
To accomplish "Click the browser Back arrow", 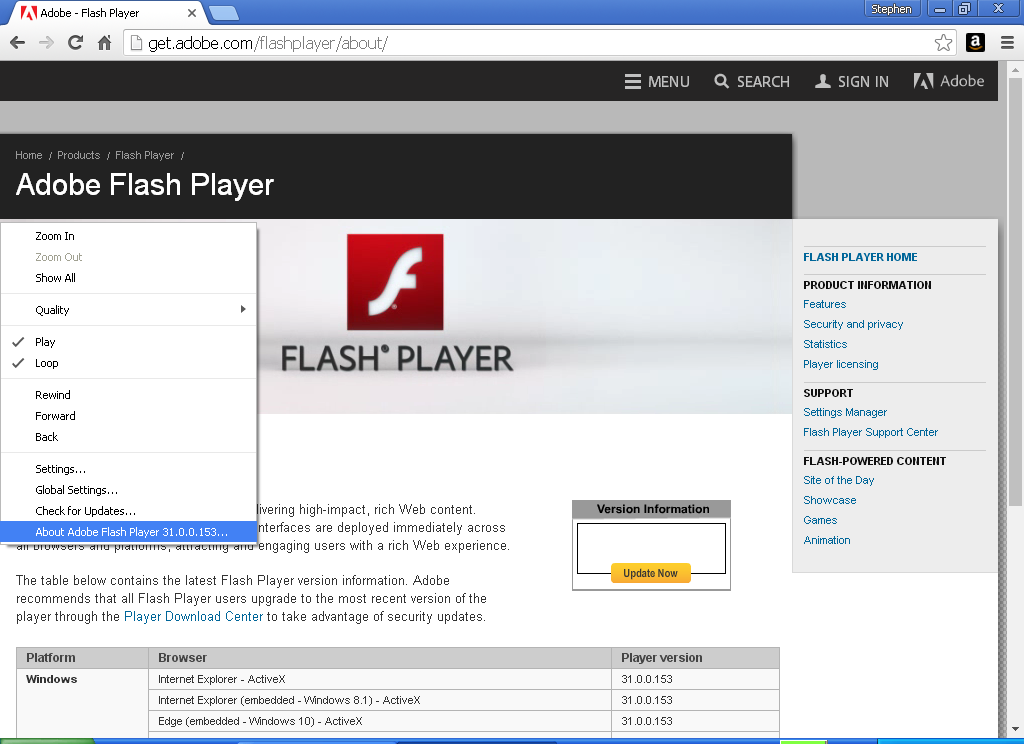I will (18, 43).
